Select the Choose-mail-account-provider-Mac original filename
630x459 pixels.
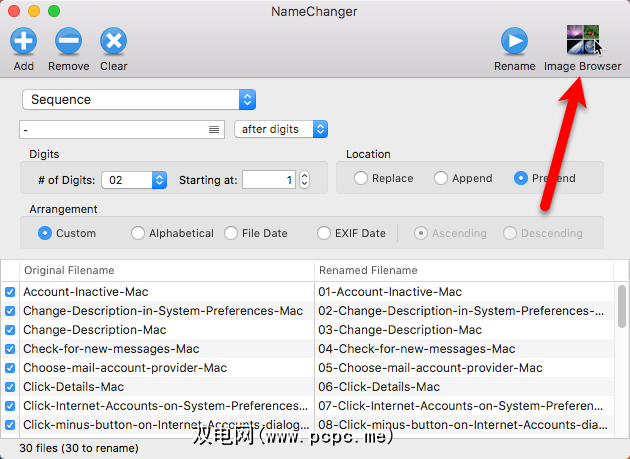click(125, 368)
